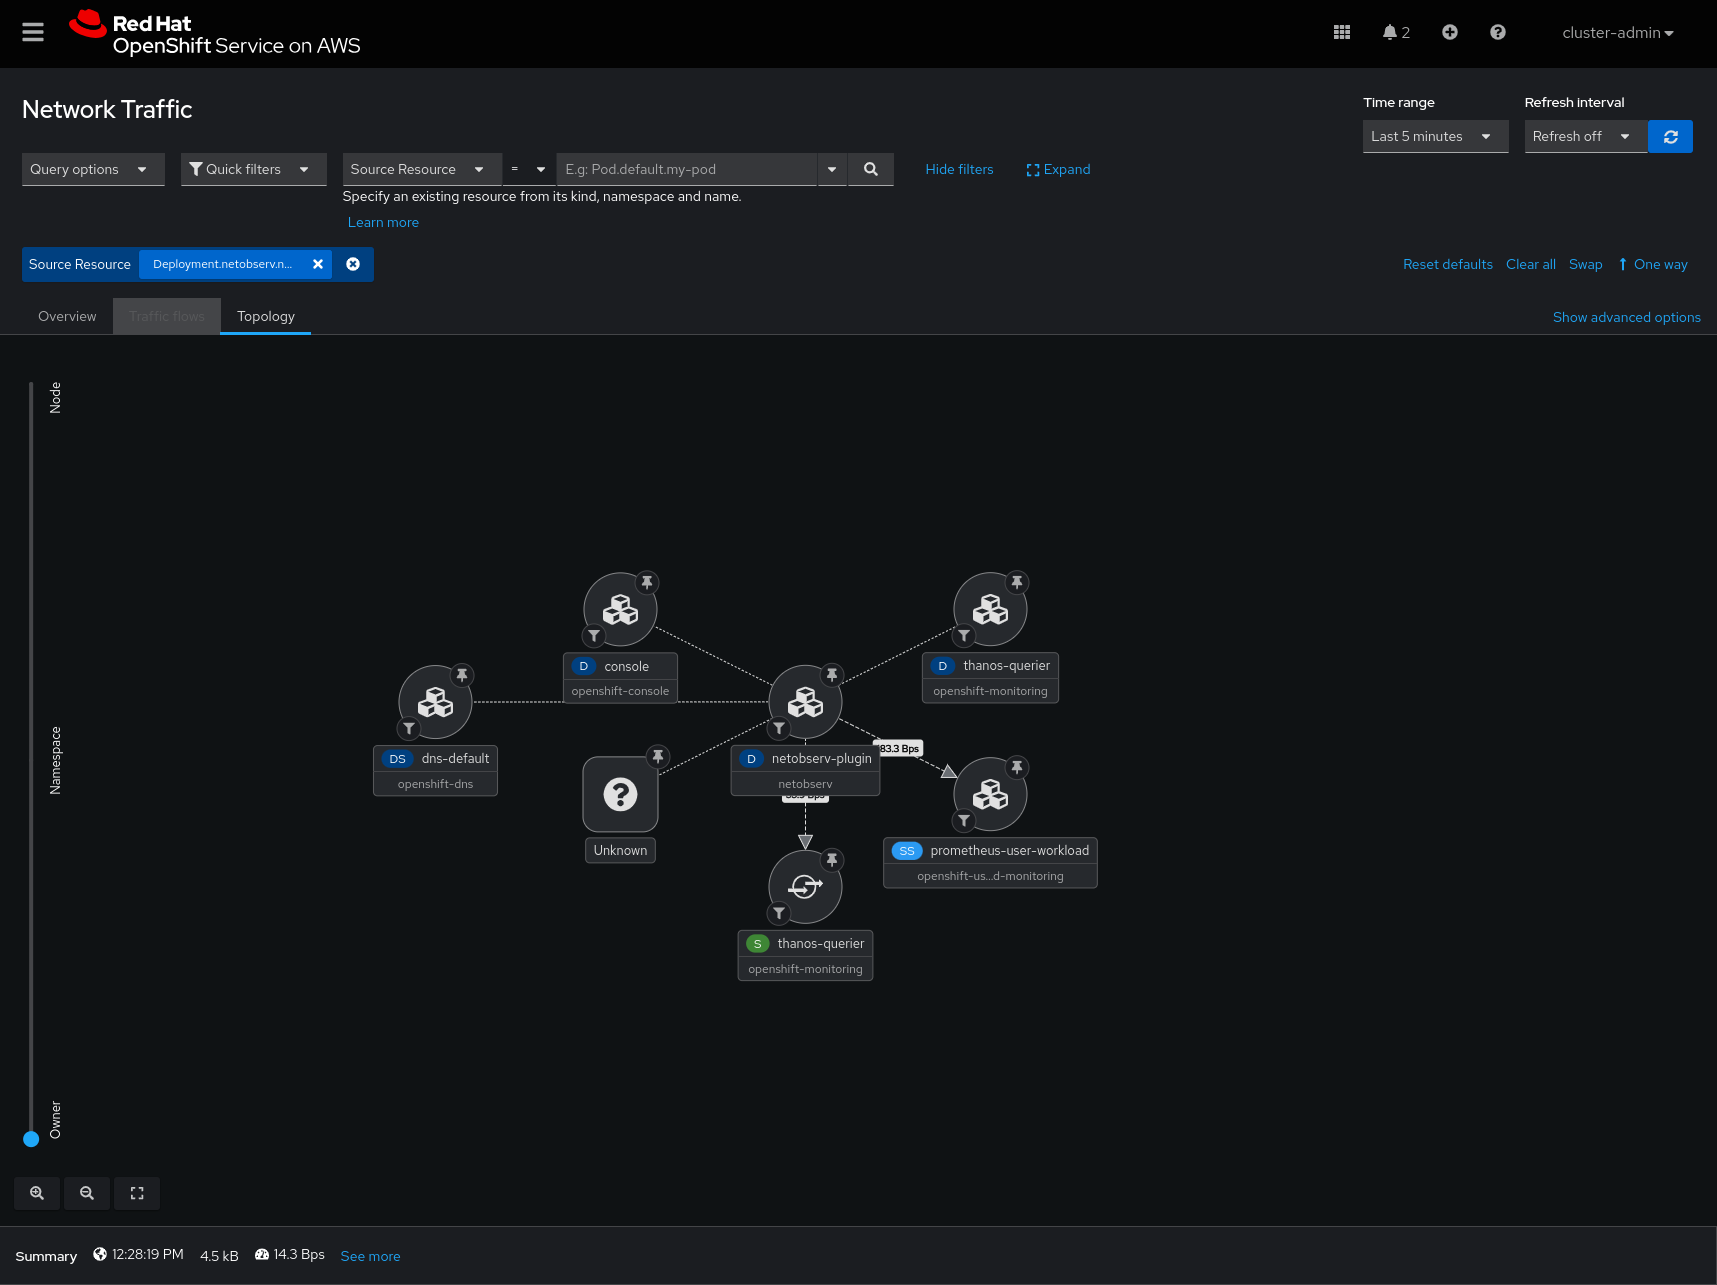Click the Show advanced options link
This screenshot has width=1717, height=1285.
click(x=1626, y=318)
